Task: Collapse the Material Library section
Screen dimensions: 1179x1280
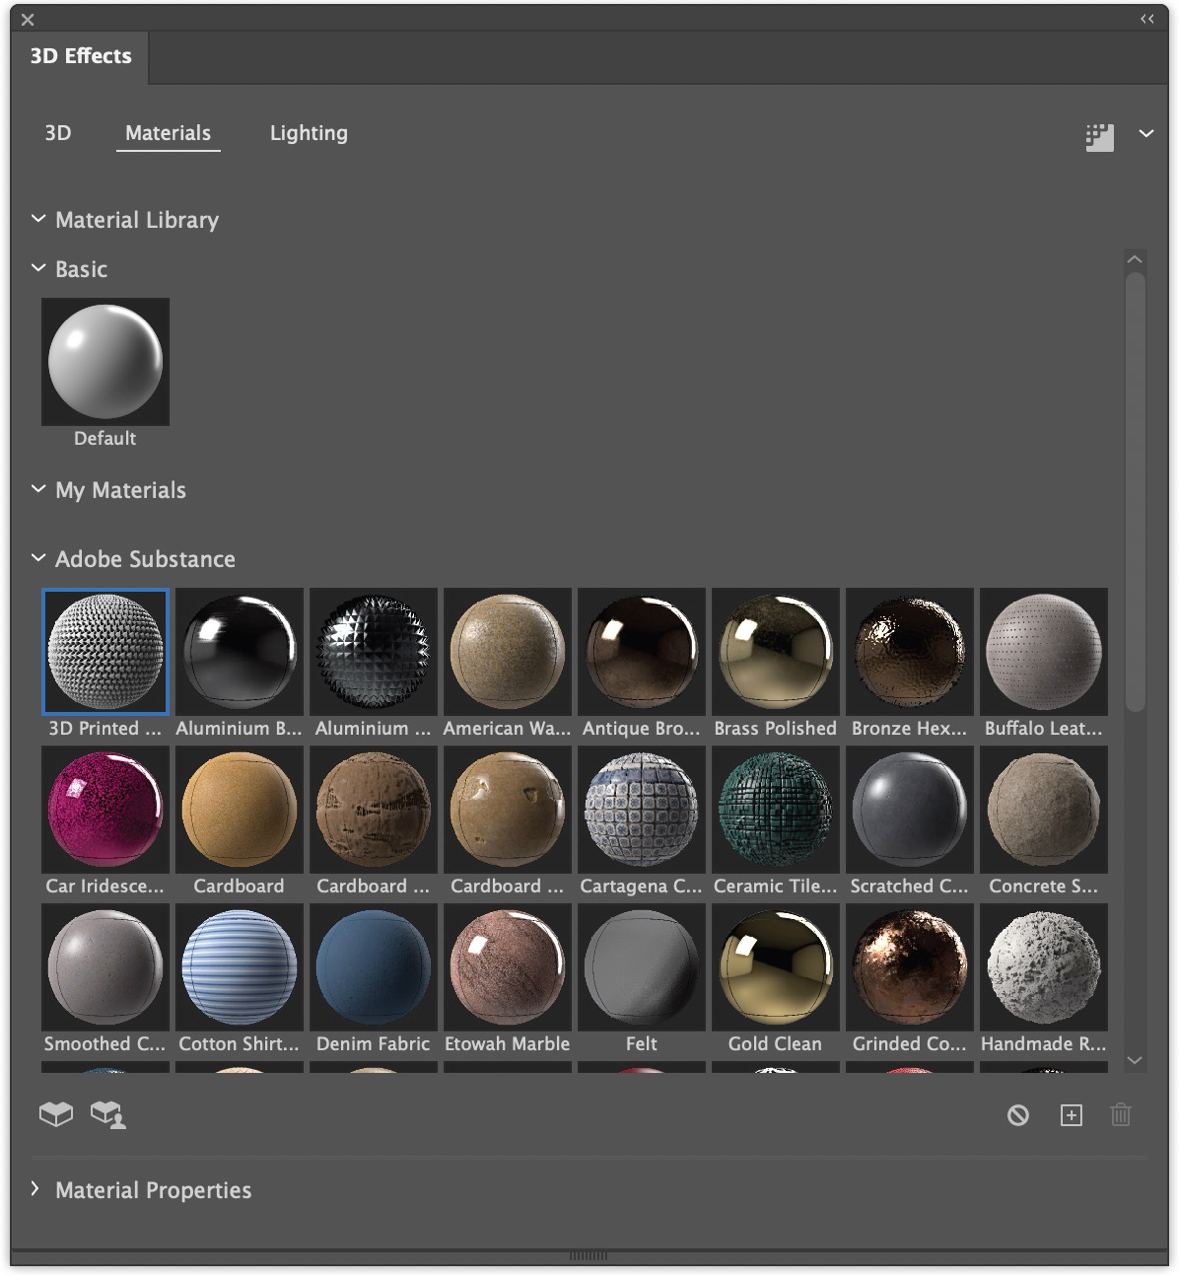Action: click(38, 219)
